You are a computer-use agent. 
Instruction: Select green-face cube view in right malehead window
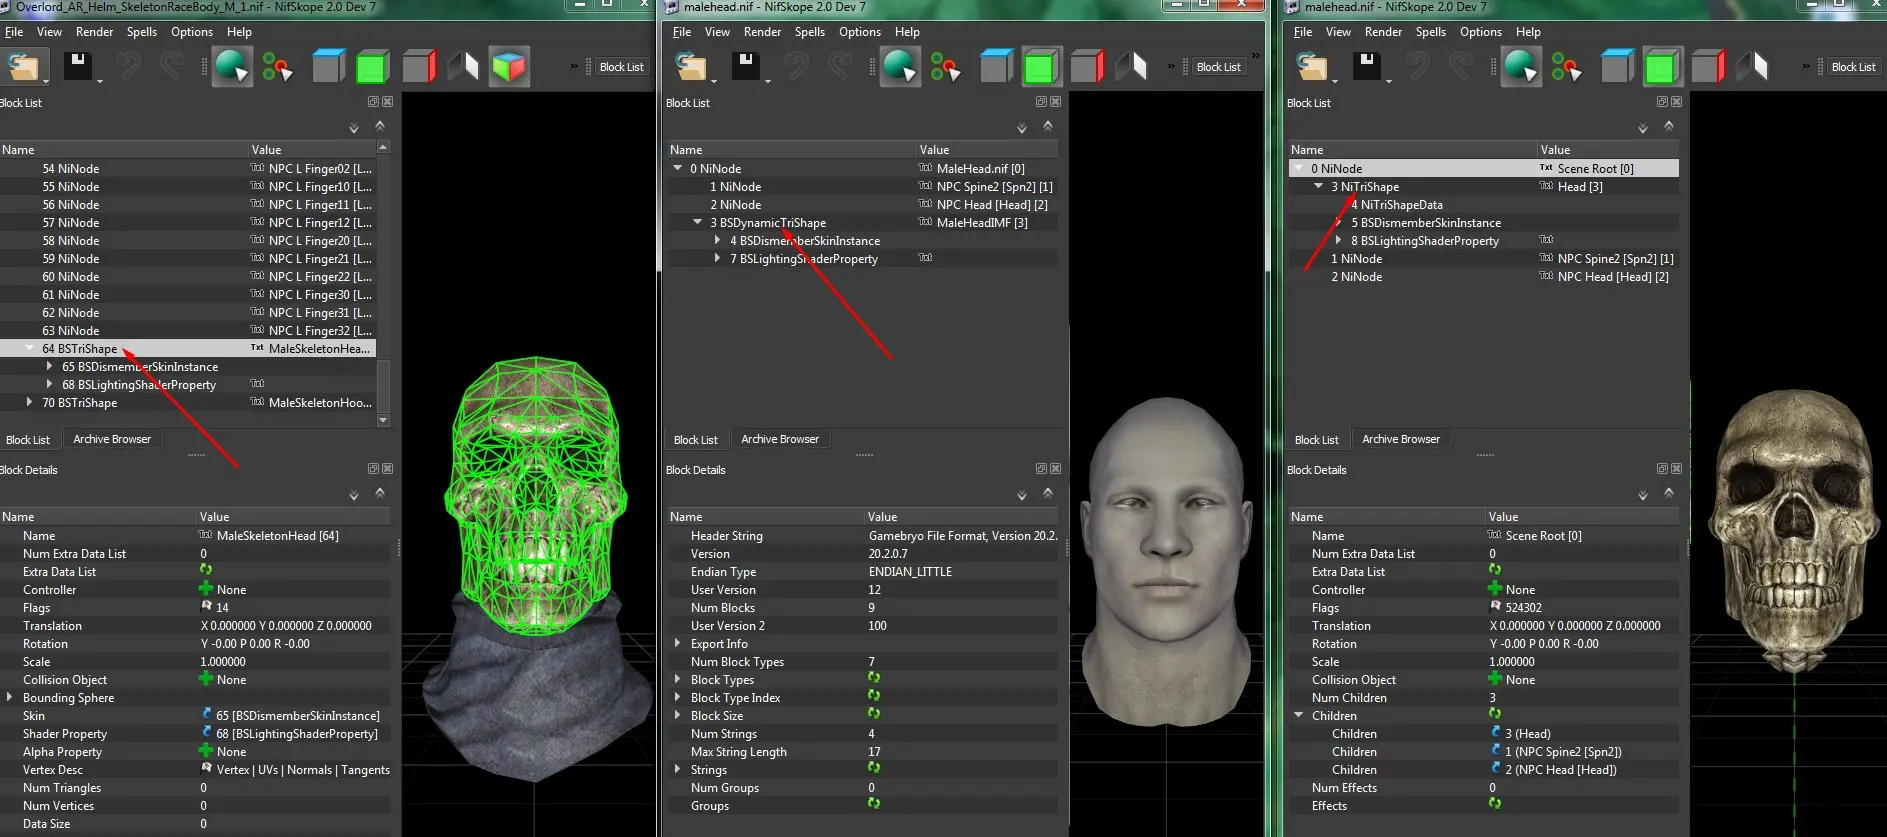point(1661,67)
